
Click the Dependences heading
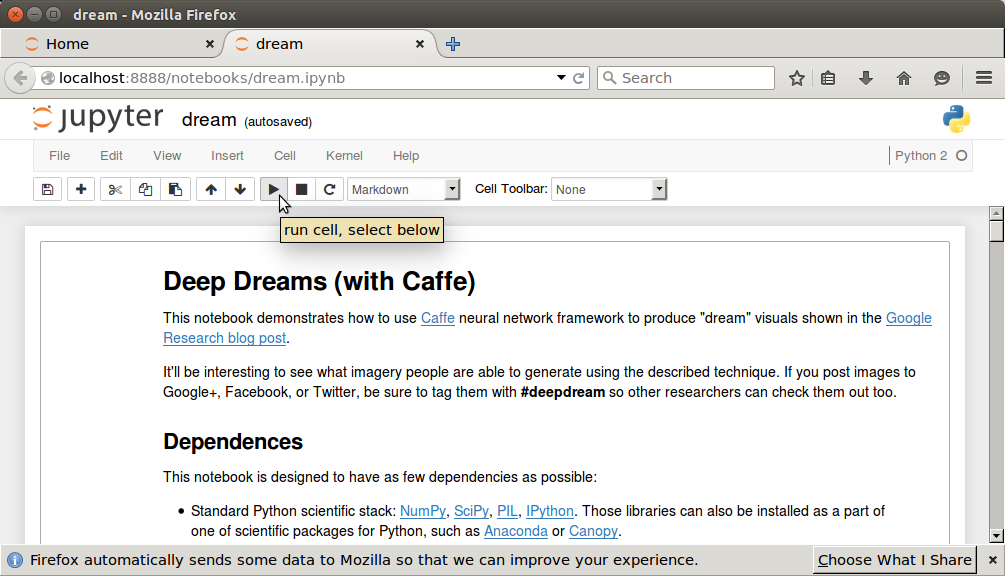pos(233,441)
